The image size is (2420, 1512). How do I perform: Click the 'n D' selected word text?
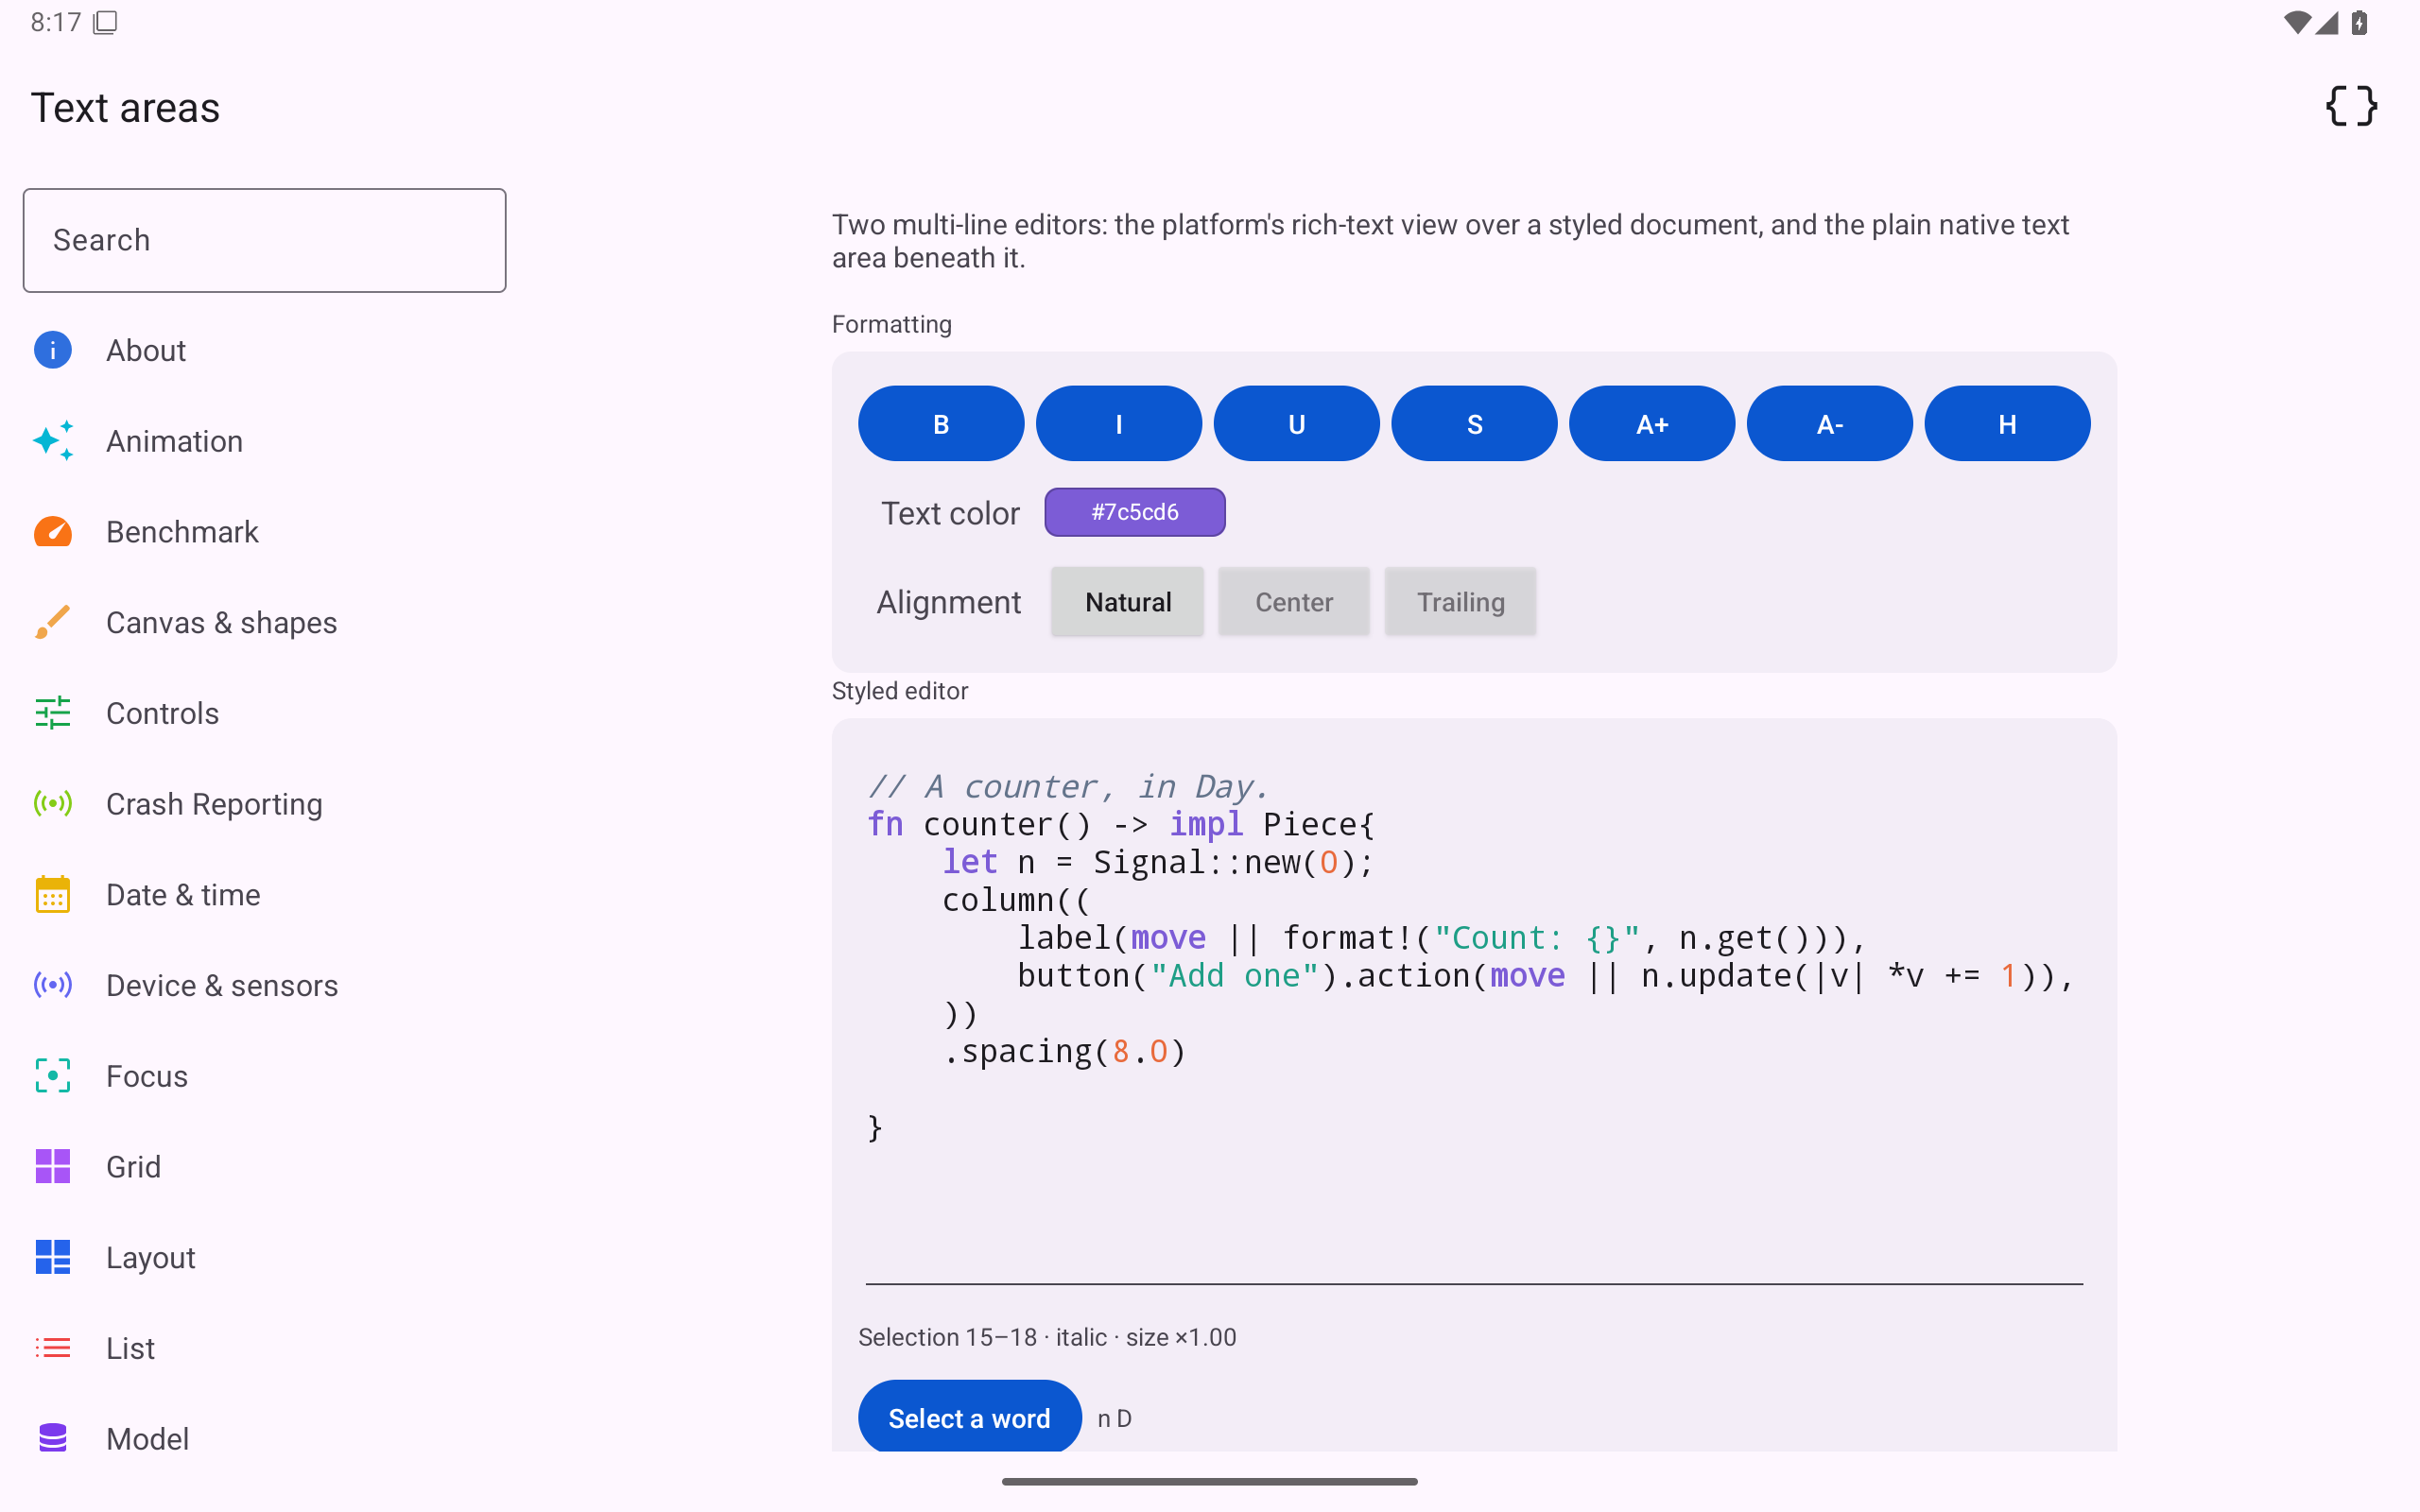pos(1114,1418)
